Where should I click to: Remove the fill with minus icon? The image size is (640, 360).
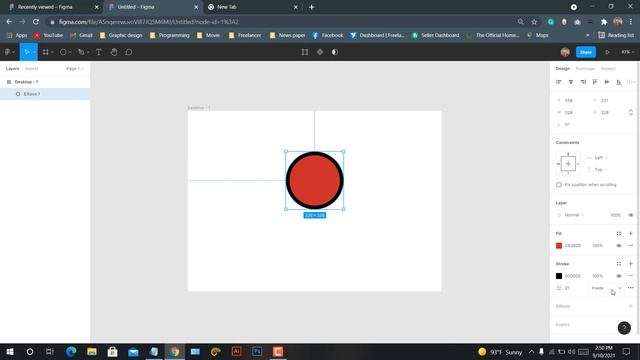click(x=631, y=246)
